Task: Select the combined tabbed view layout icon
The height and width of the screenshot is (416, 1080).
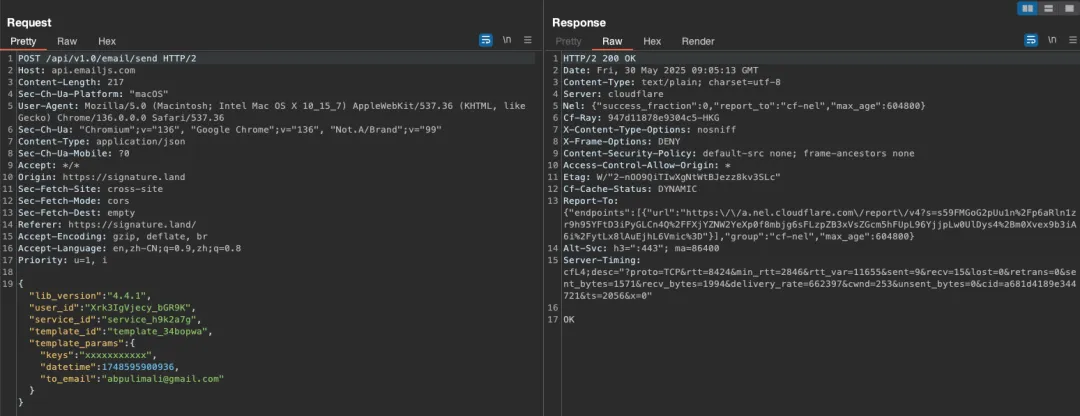Action: pyautogui.click(x=1067, y=8)
